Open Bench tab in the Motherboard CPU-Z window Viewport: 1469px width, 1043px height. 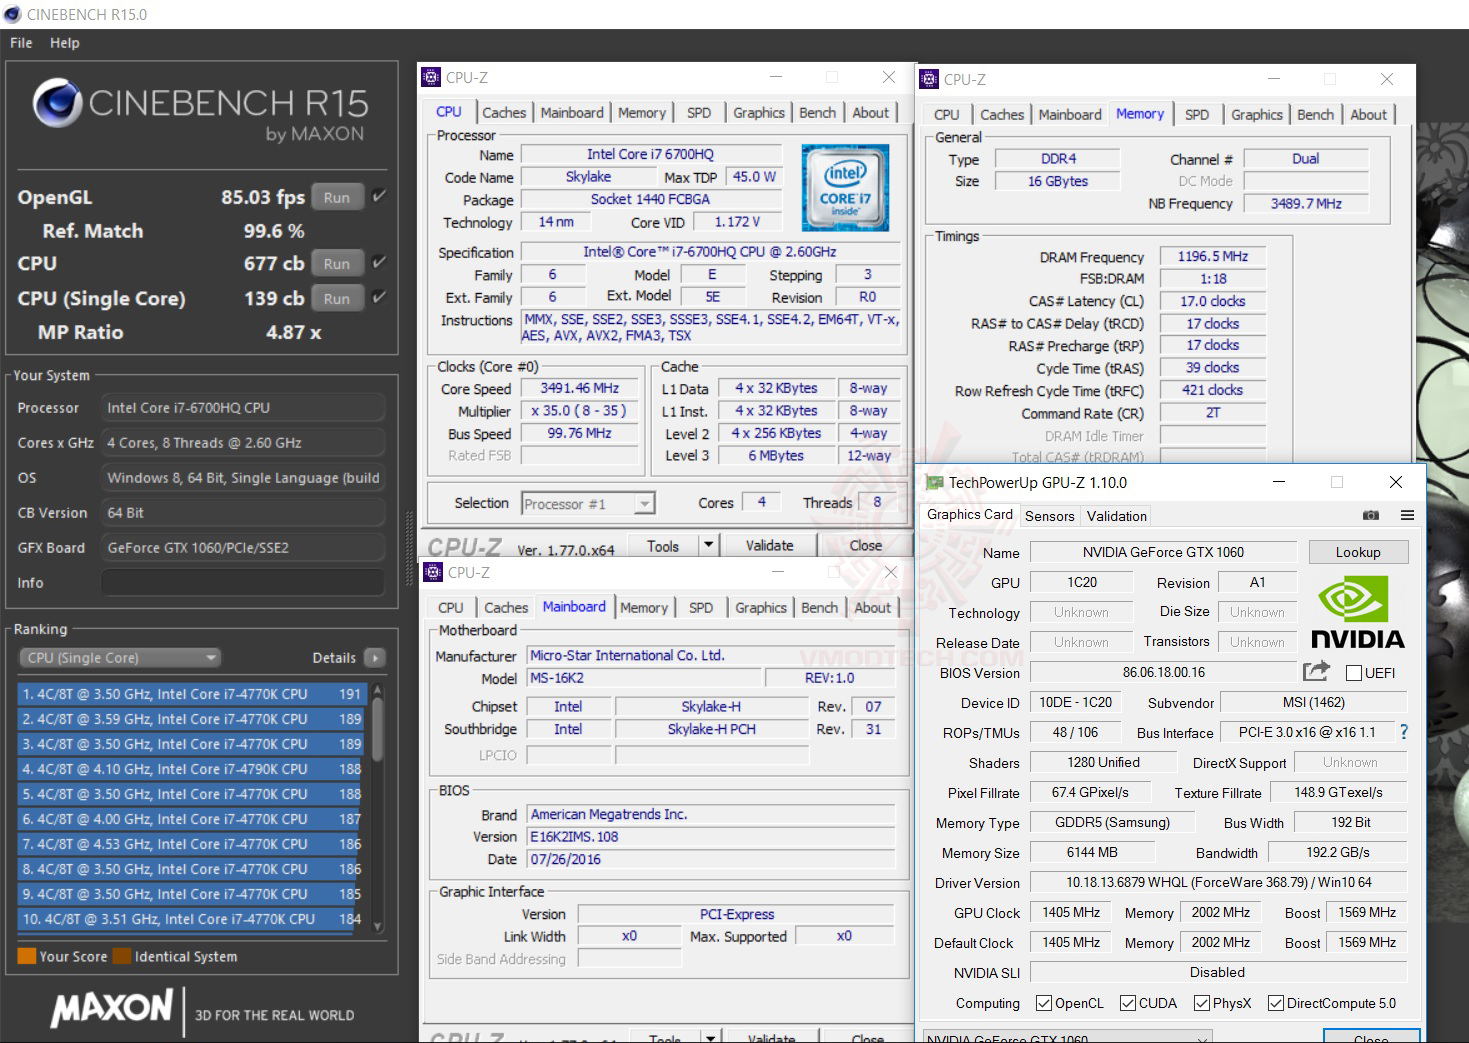820,608
